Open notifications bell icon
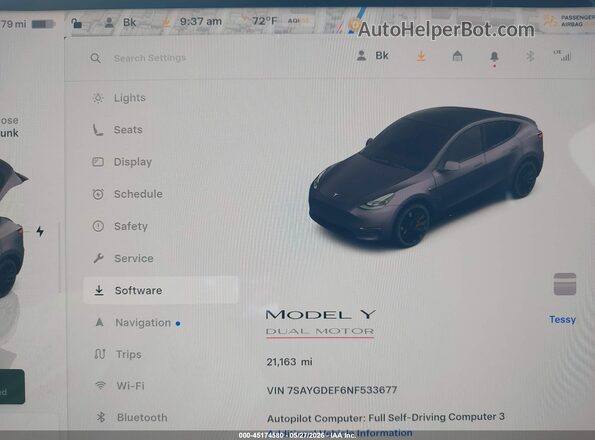Viewport: 595px width, 440px height. click(x=494, y=57)
